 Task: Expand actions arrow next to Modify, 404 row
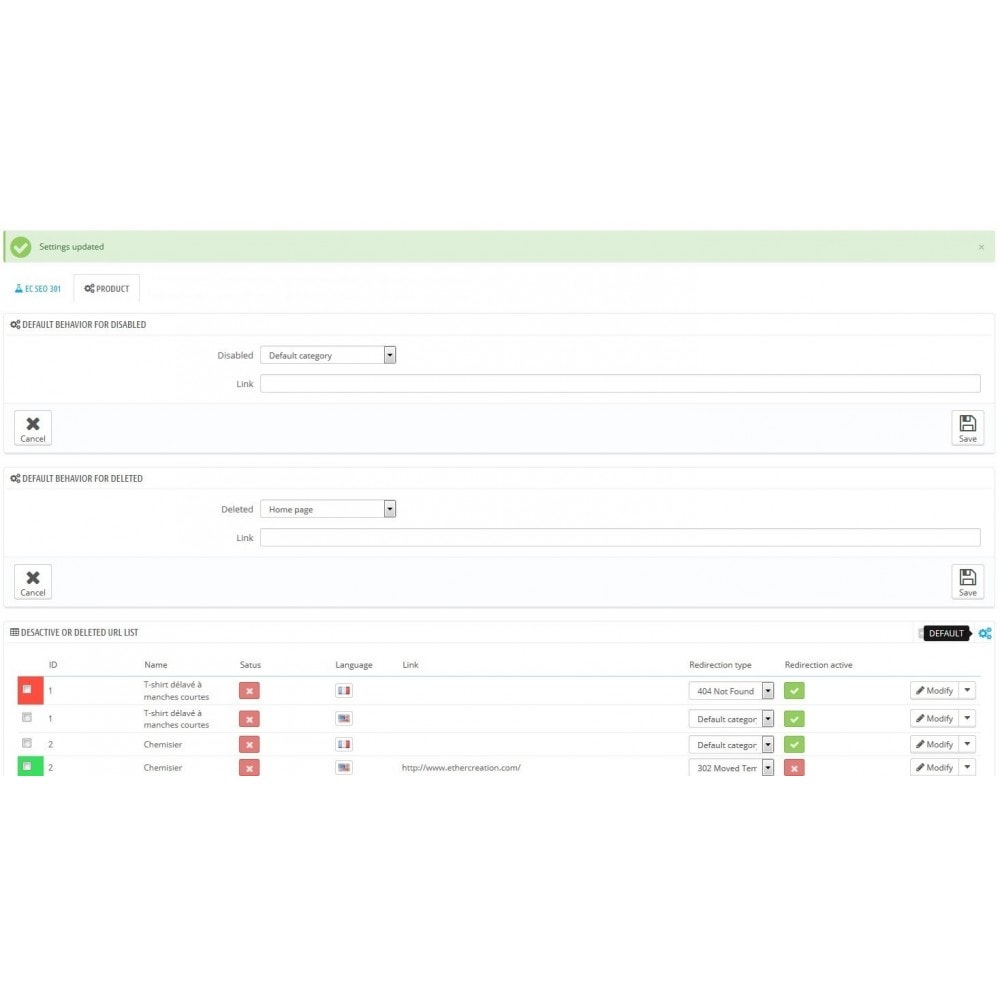click(967, 691)
